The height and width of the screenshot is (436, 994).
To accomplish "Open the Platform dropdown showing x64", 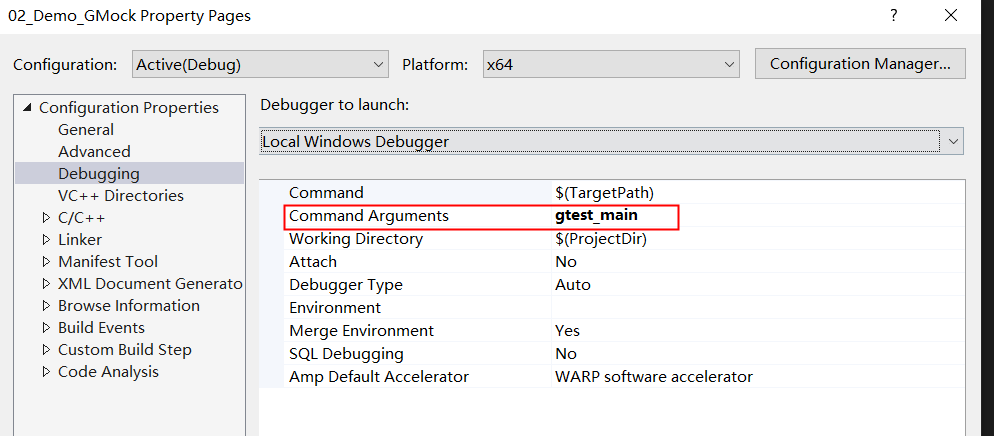I will coord(611,65).
